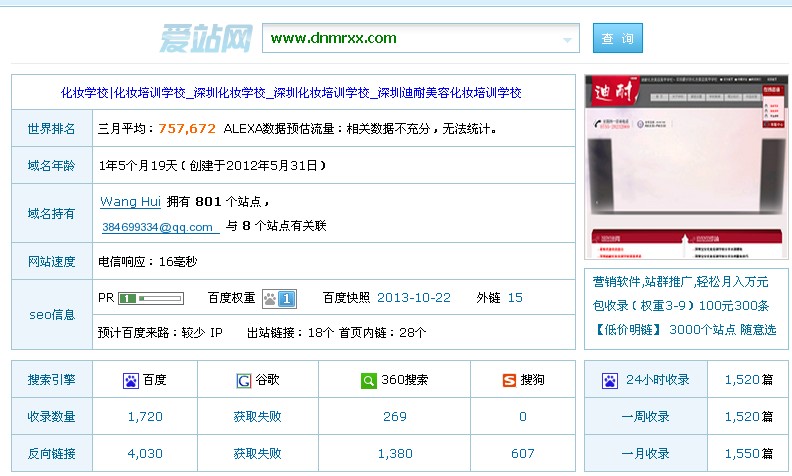Click the 电信响应:16毫秒 text

(x=147, y=261)
